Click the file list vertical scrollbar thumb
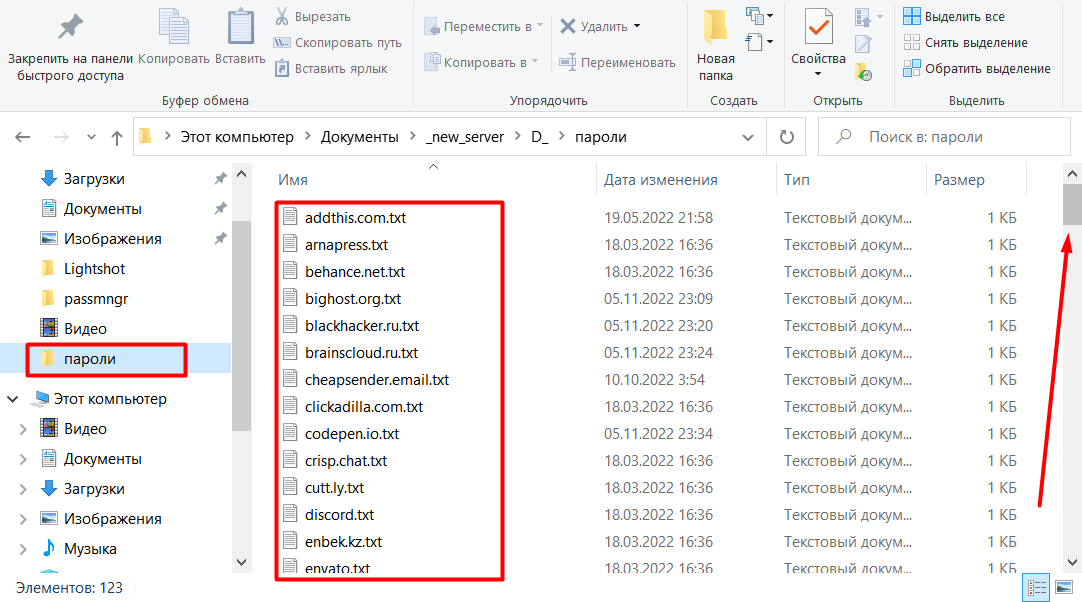This screenshot has height=602, width=1082. pyautogui.click(x=1072, y=204)
